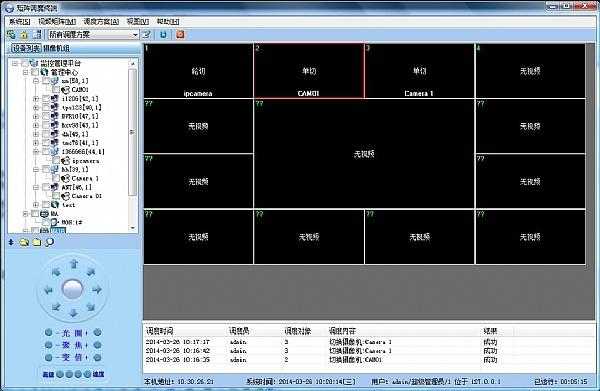Click the yellow home icon in toolbar
Screen dimensions: 600x391
click(x=24, y=35)
